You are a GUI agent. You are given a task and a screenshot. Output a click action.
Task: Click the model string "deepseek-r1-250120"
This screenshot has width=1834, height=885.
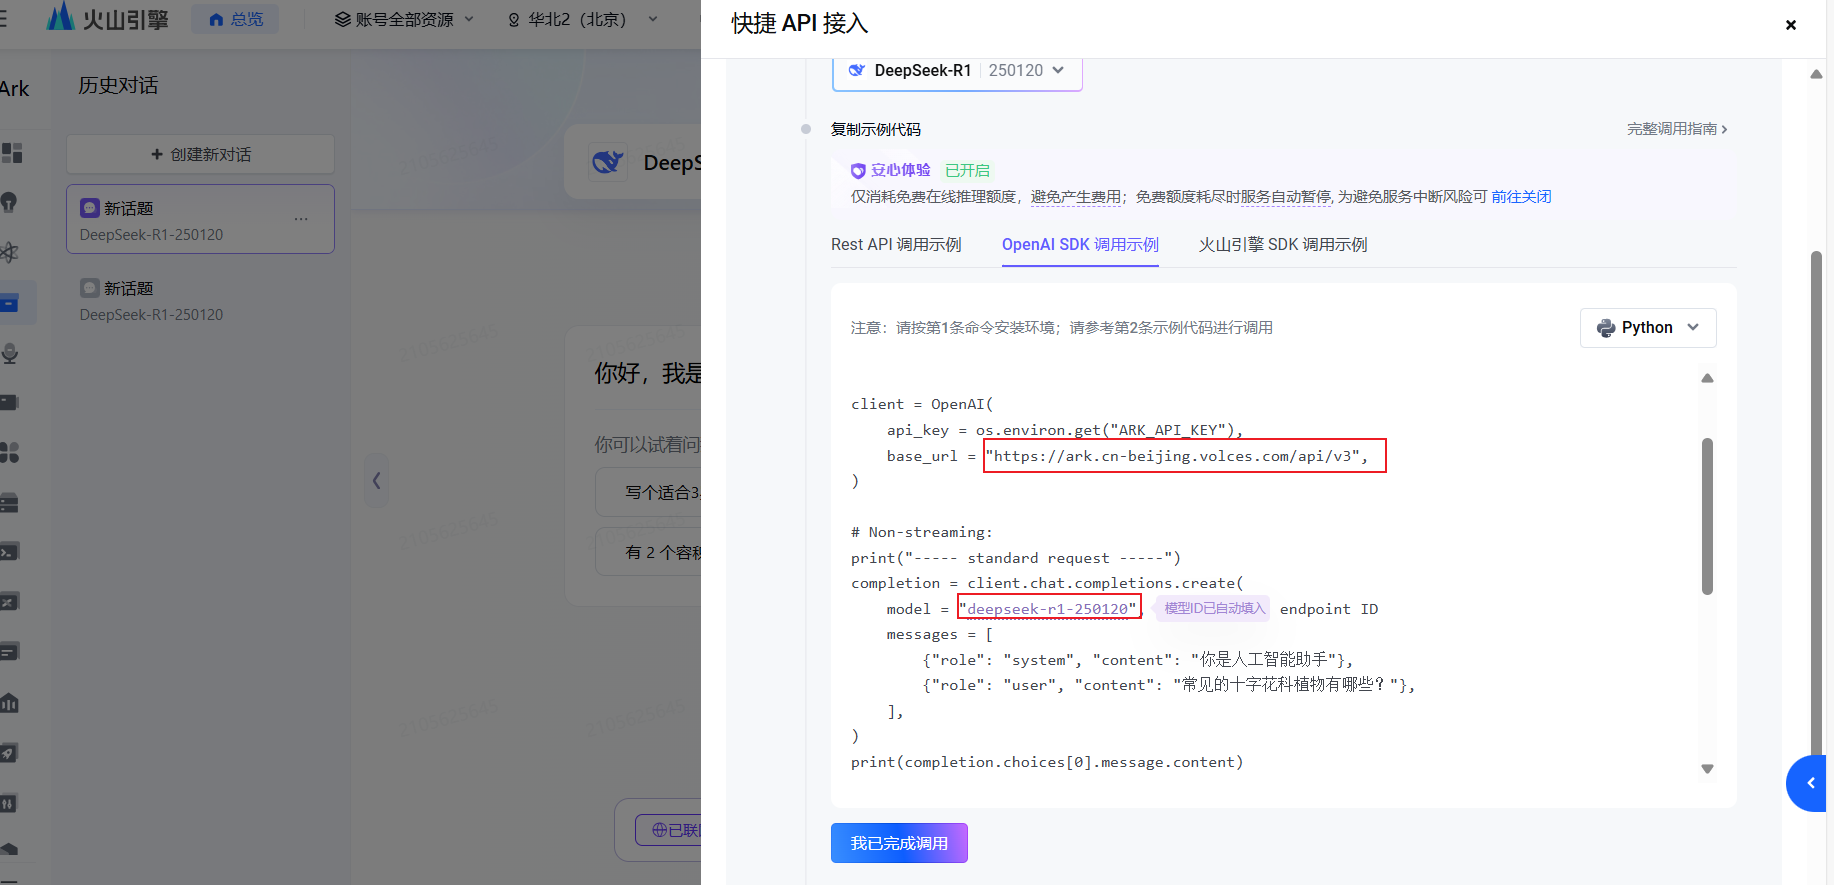[1048, 609]
